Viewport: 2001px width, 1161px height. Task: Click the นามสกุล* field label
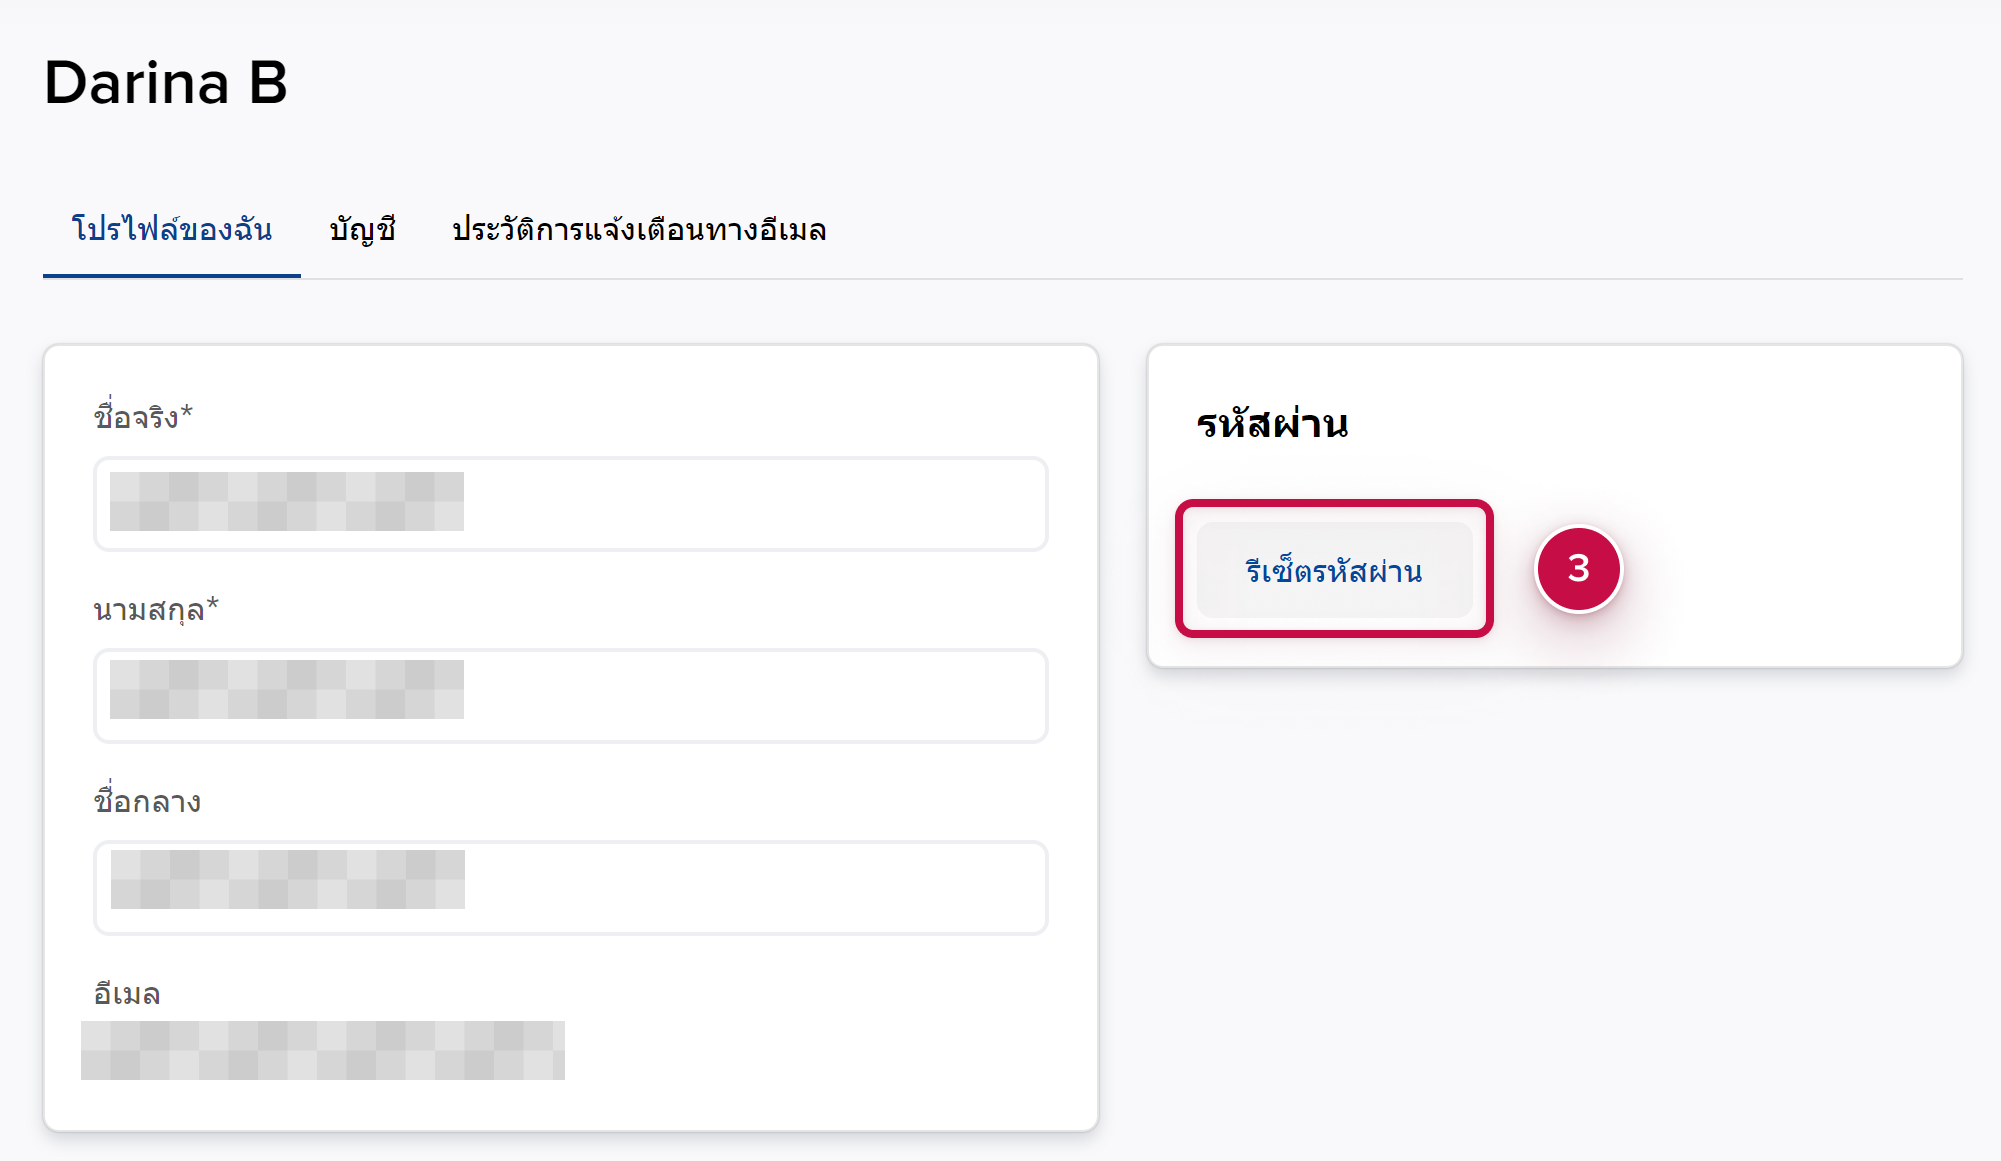point(156,609)
